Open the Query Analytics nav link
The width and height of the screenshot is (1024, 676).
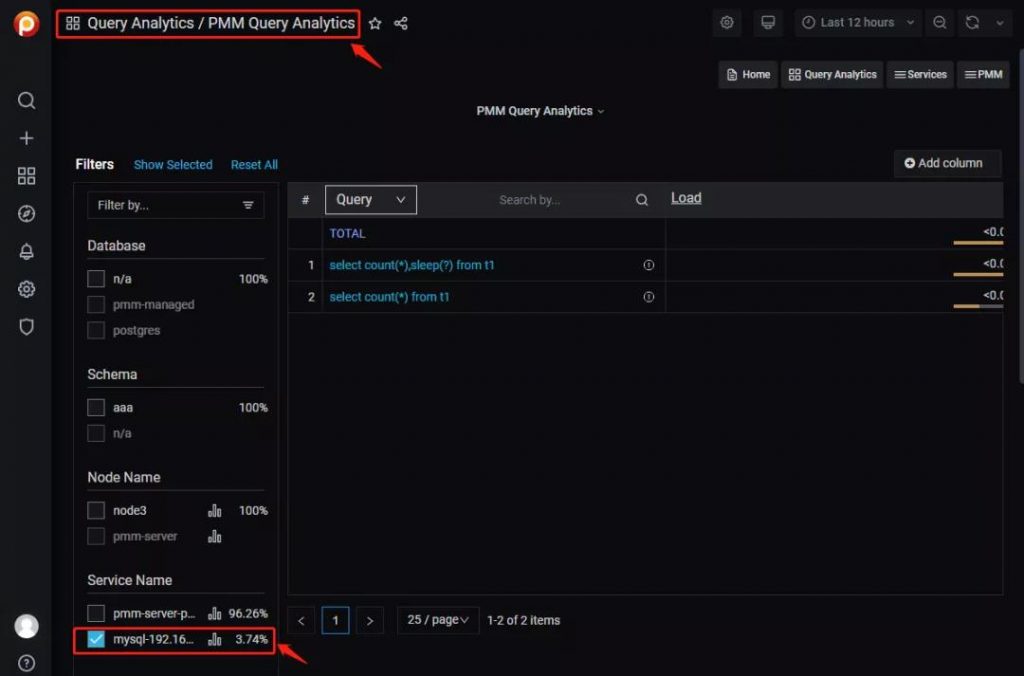pyautogui.click(x=833, y=74)
